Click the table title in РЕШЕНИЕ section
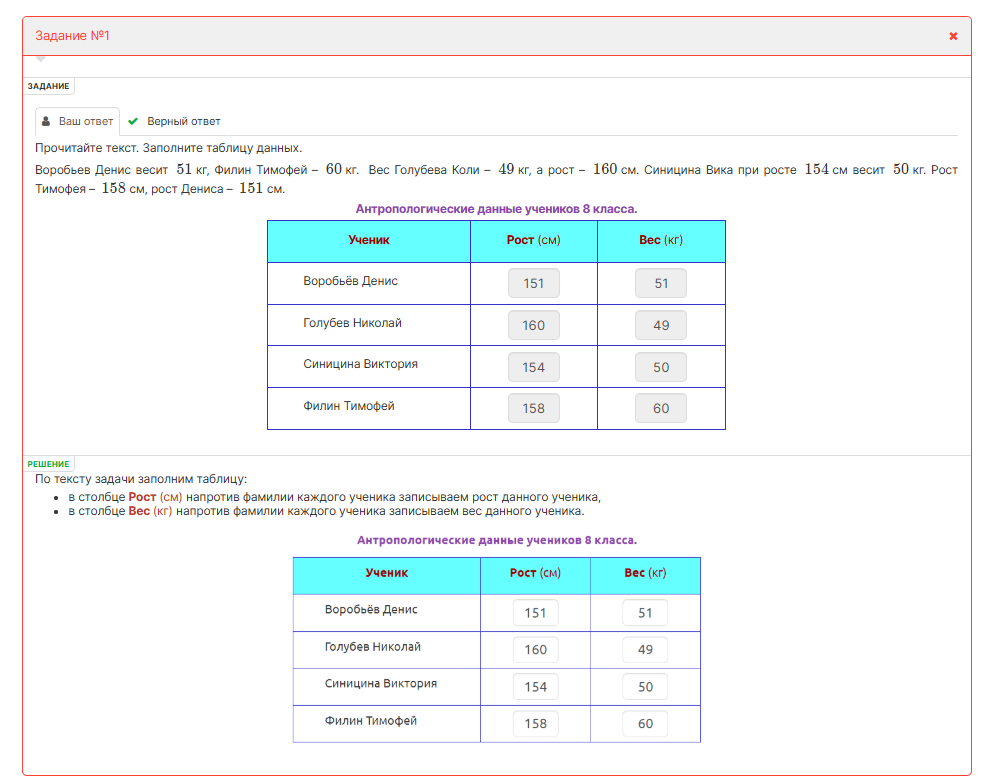This screenshot has width=990, height=782. click(497, 540)
